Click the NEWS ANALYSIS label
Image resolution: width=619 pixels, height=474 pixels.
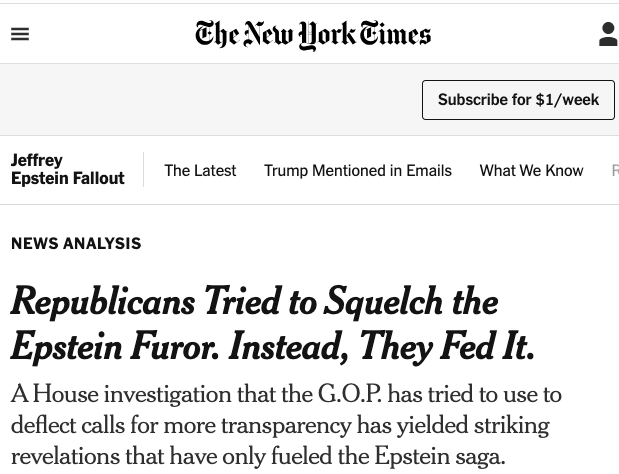(76, 243)
